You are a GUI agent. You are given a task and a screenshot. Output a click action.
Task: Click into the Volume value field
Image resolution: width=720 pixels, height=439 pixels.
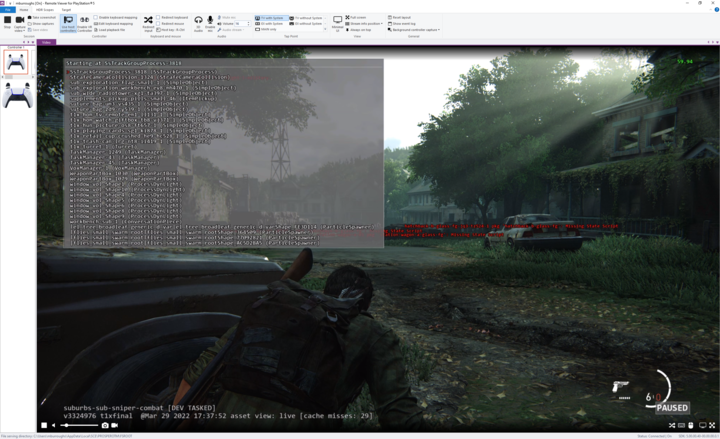point(241,23)
